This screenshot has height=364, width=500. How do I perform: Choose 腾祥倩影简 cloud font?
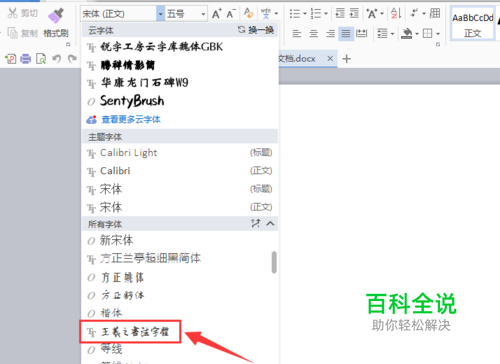[x=180, y=65]
